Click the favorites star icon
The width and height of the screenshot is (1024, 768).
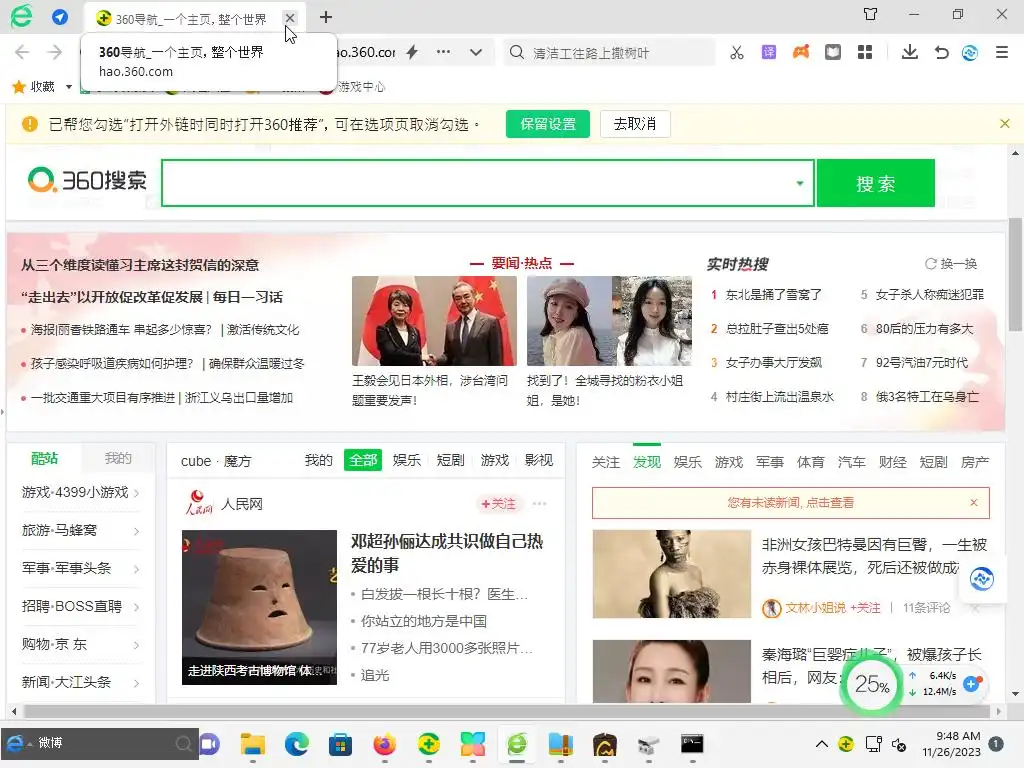point(19,86)
